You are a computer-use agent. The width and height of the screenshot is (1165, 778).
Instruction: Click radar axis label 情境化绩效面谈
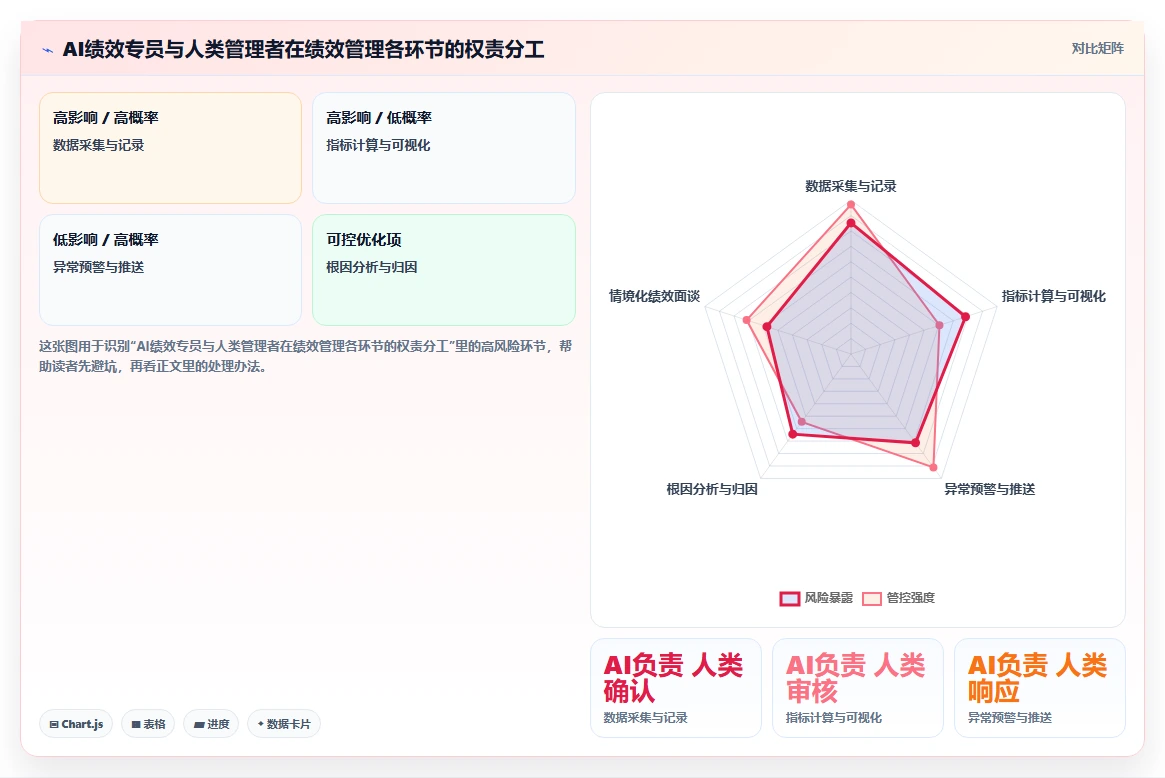[655, 296]
